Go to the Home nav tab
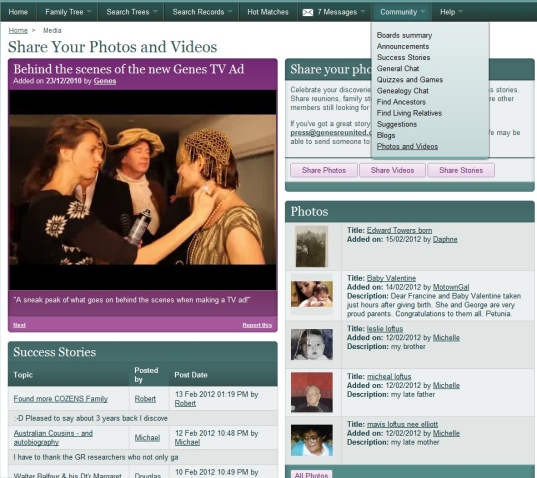The image size is (537, 478). (18, 12)
